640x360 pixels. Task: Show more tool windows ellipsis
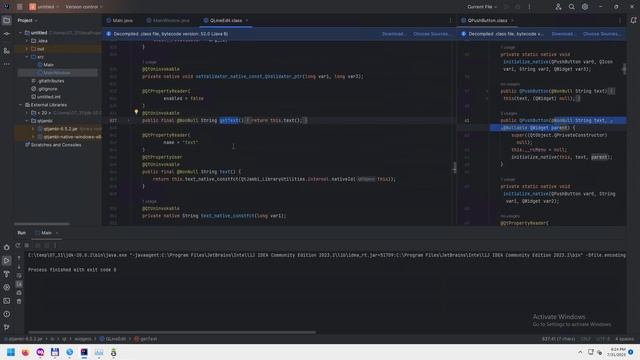pyautogui.click(x=7, y=64)
